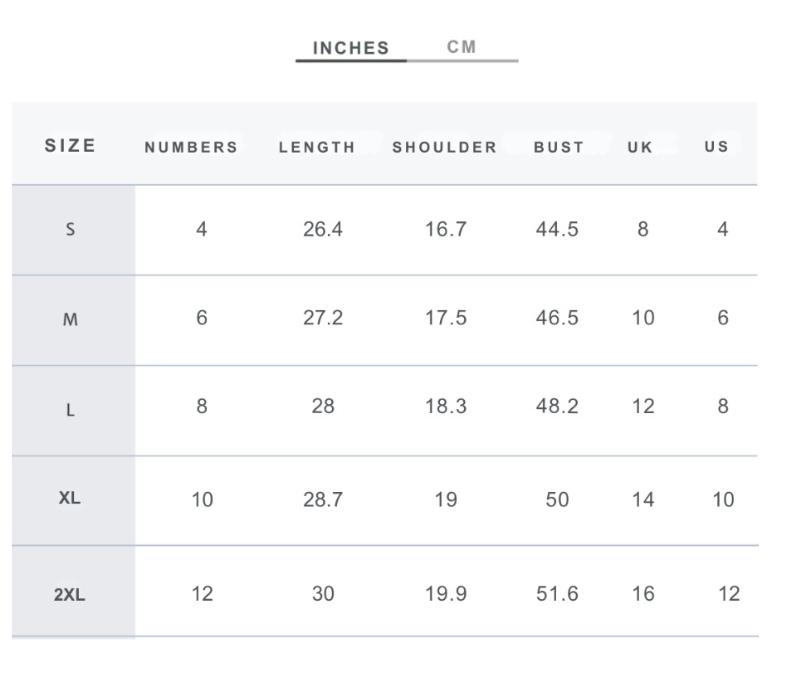Select the S size row label
Image resolution: width=804 pixels, height=698 pixels.
(70, 229)
